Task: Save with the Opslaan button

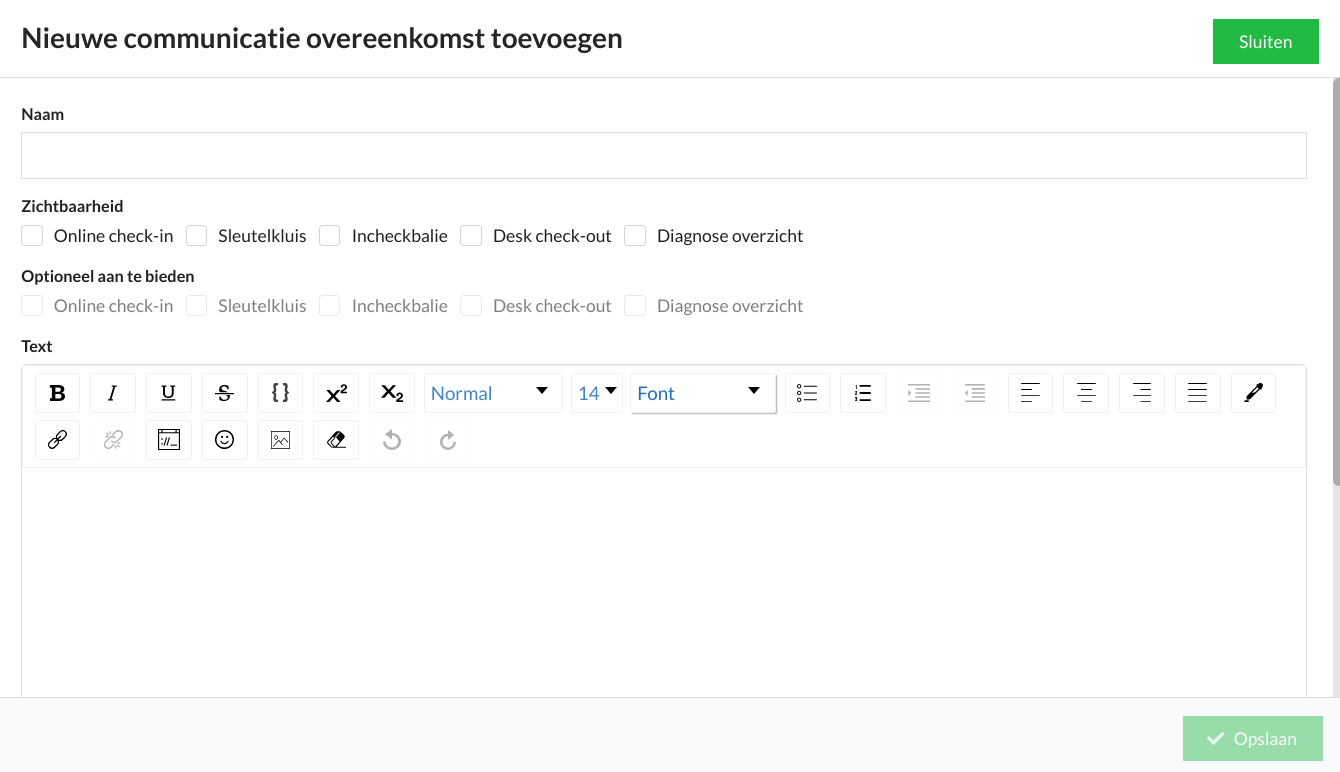Action: pyautogui.click(x=1253, y=739)
